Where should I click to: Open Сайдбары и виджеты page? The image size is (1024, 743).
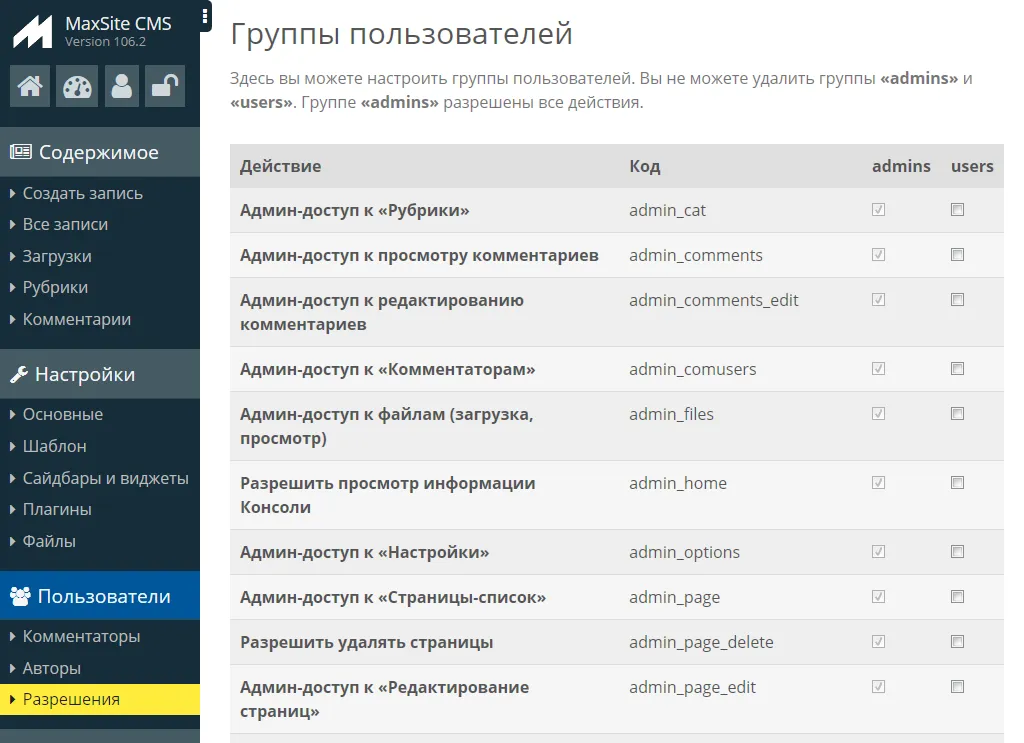point(105,478)
